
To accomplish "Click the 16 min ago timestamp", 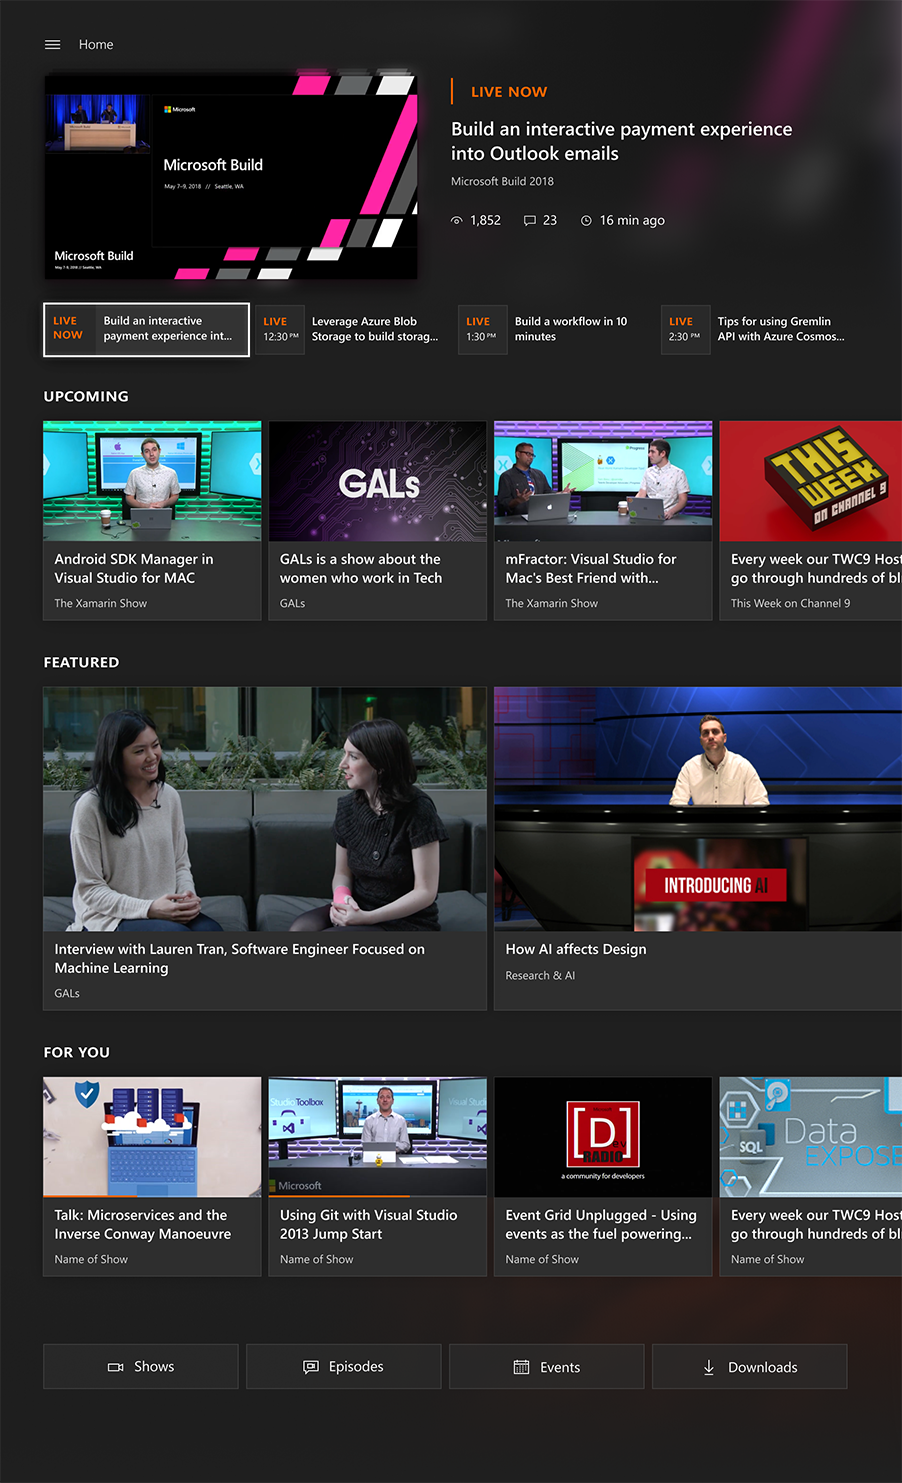I will tap(632, 220).
